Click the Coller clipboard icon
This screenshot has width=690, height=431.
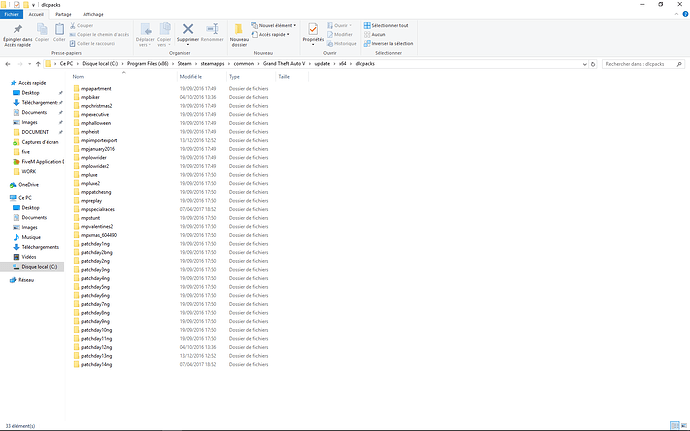[x=59, y=29]
